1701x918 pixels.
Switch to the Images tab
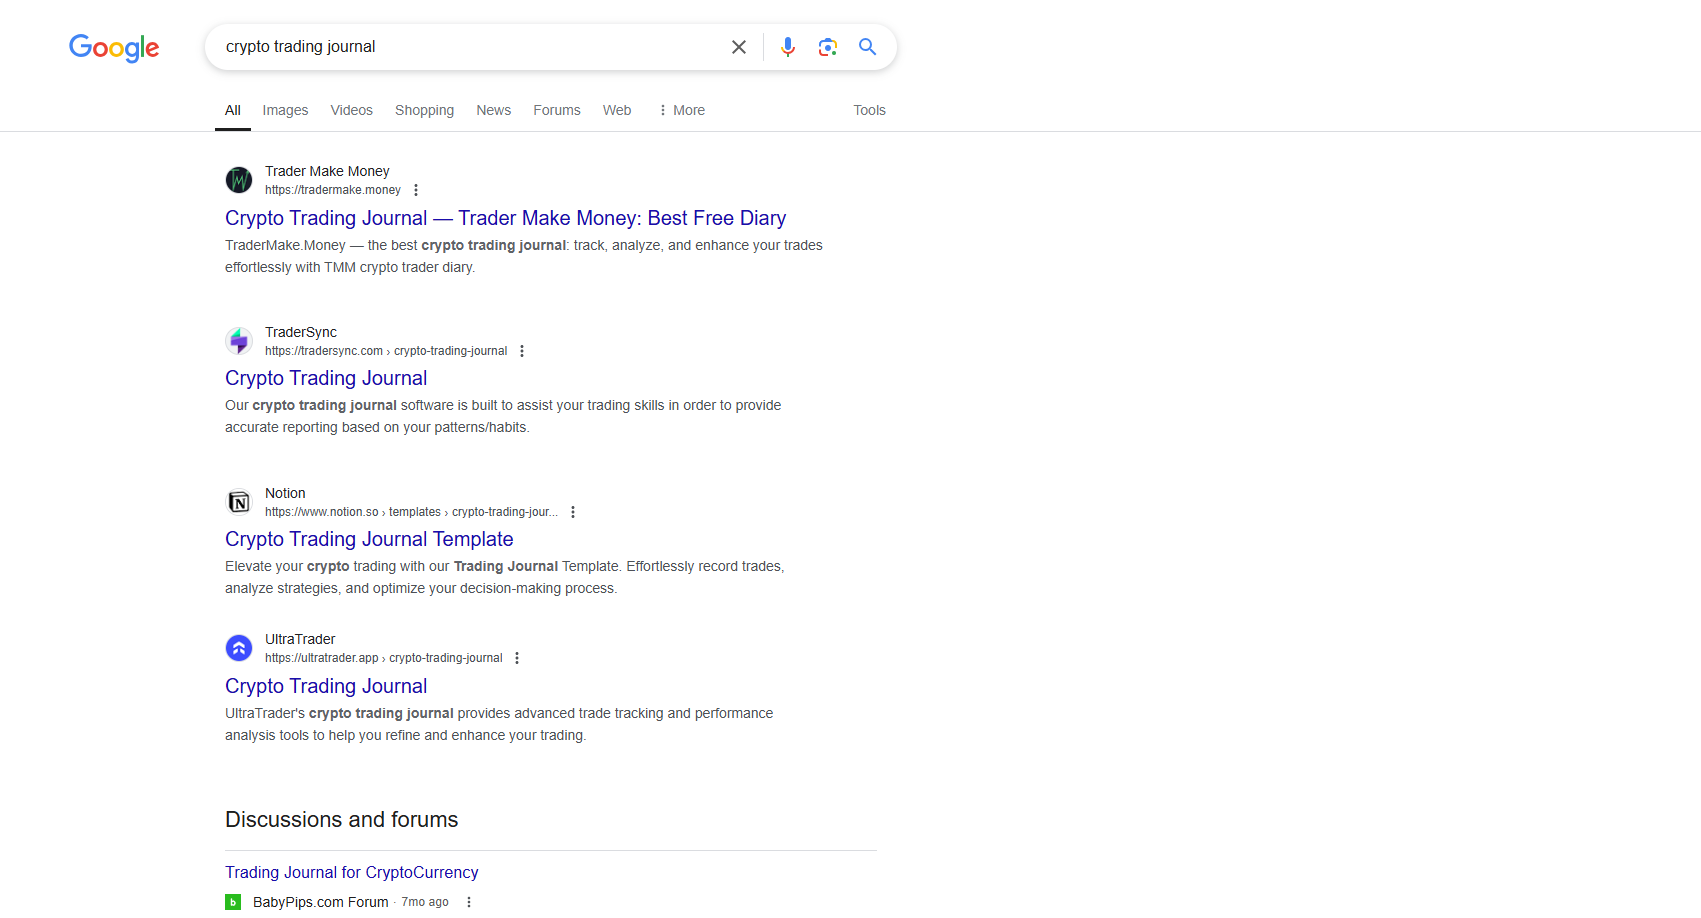285,110
